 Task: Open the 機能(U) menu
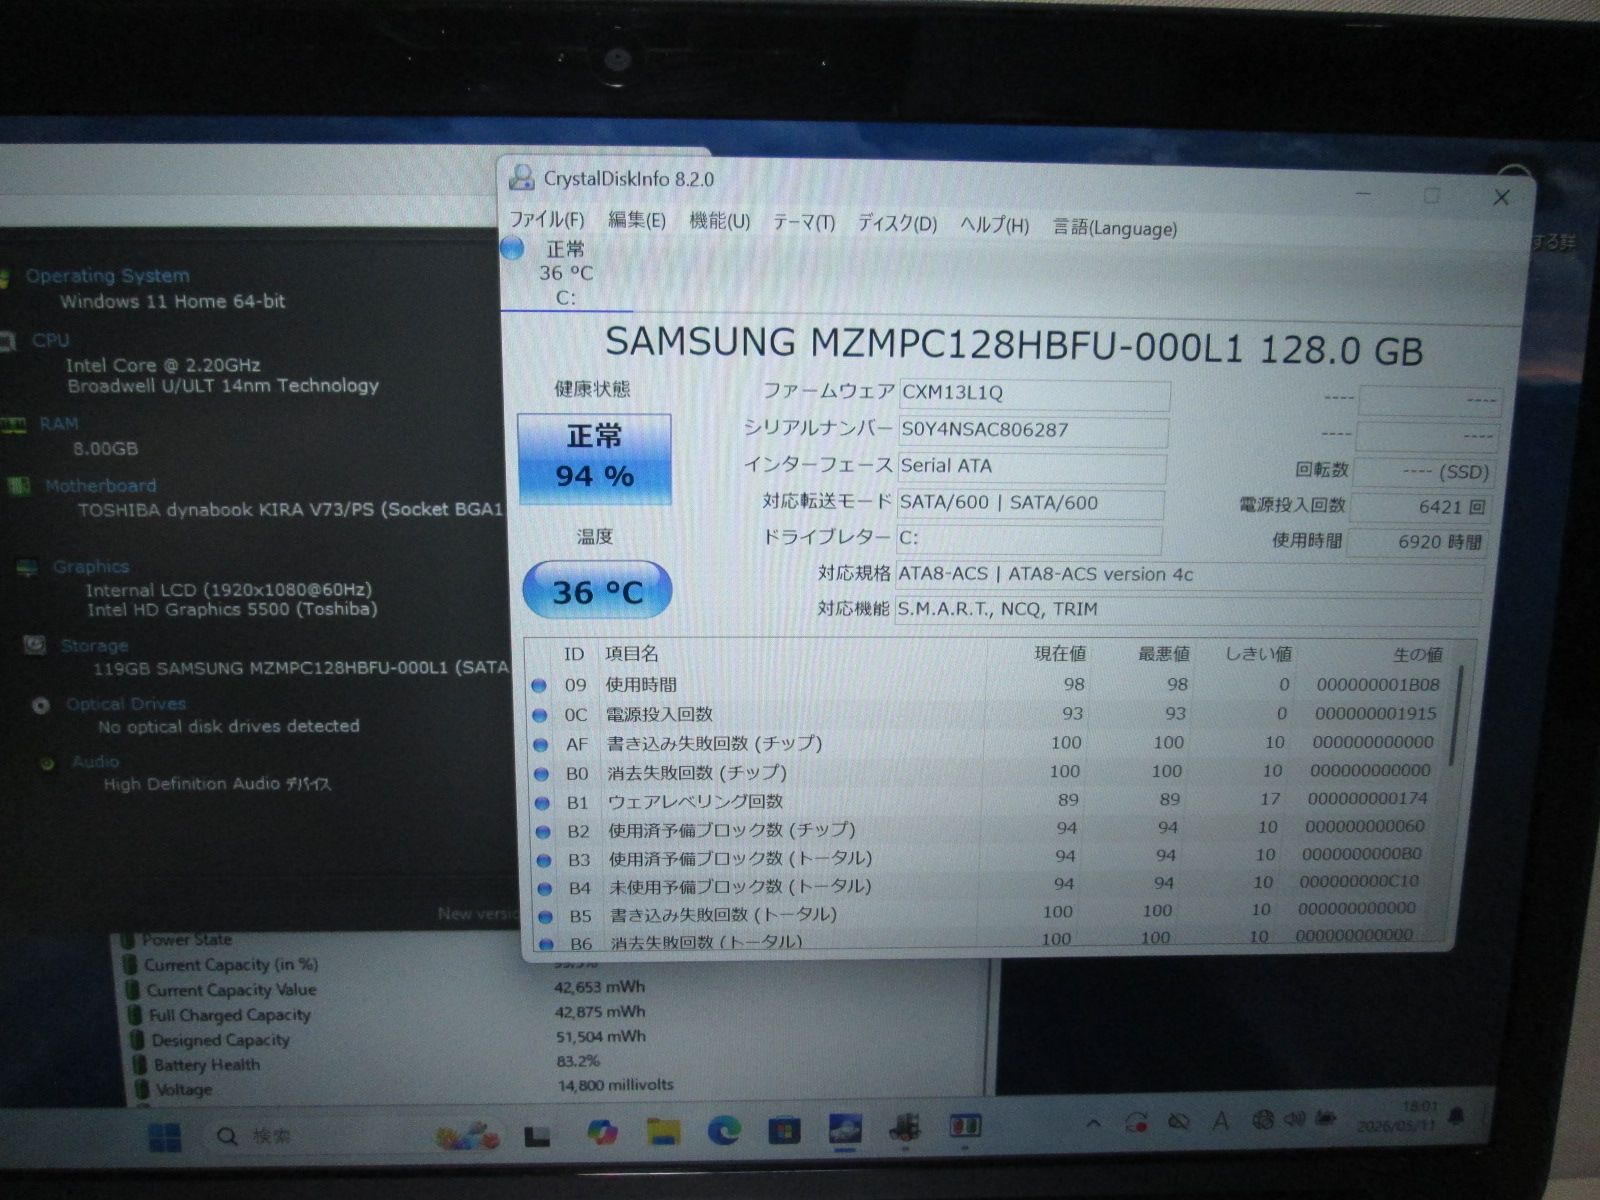(x=720, y=221)
